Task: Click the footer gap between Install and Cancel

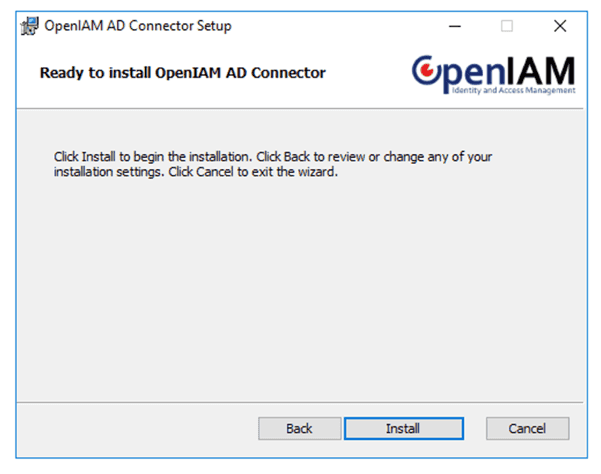Action: coord(475,428)
